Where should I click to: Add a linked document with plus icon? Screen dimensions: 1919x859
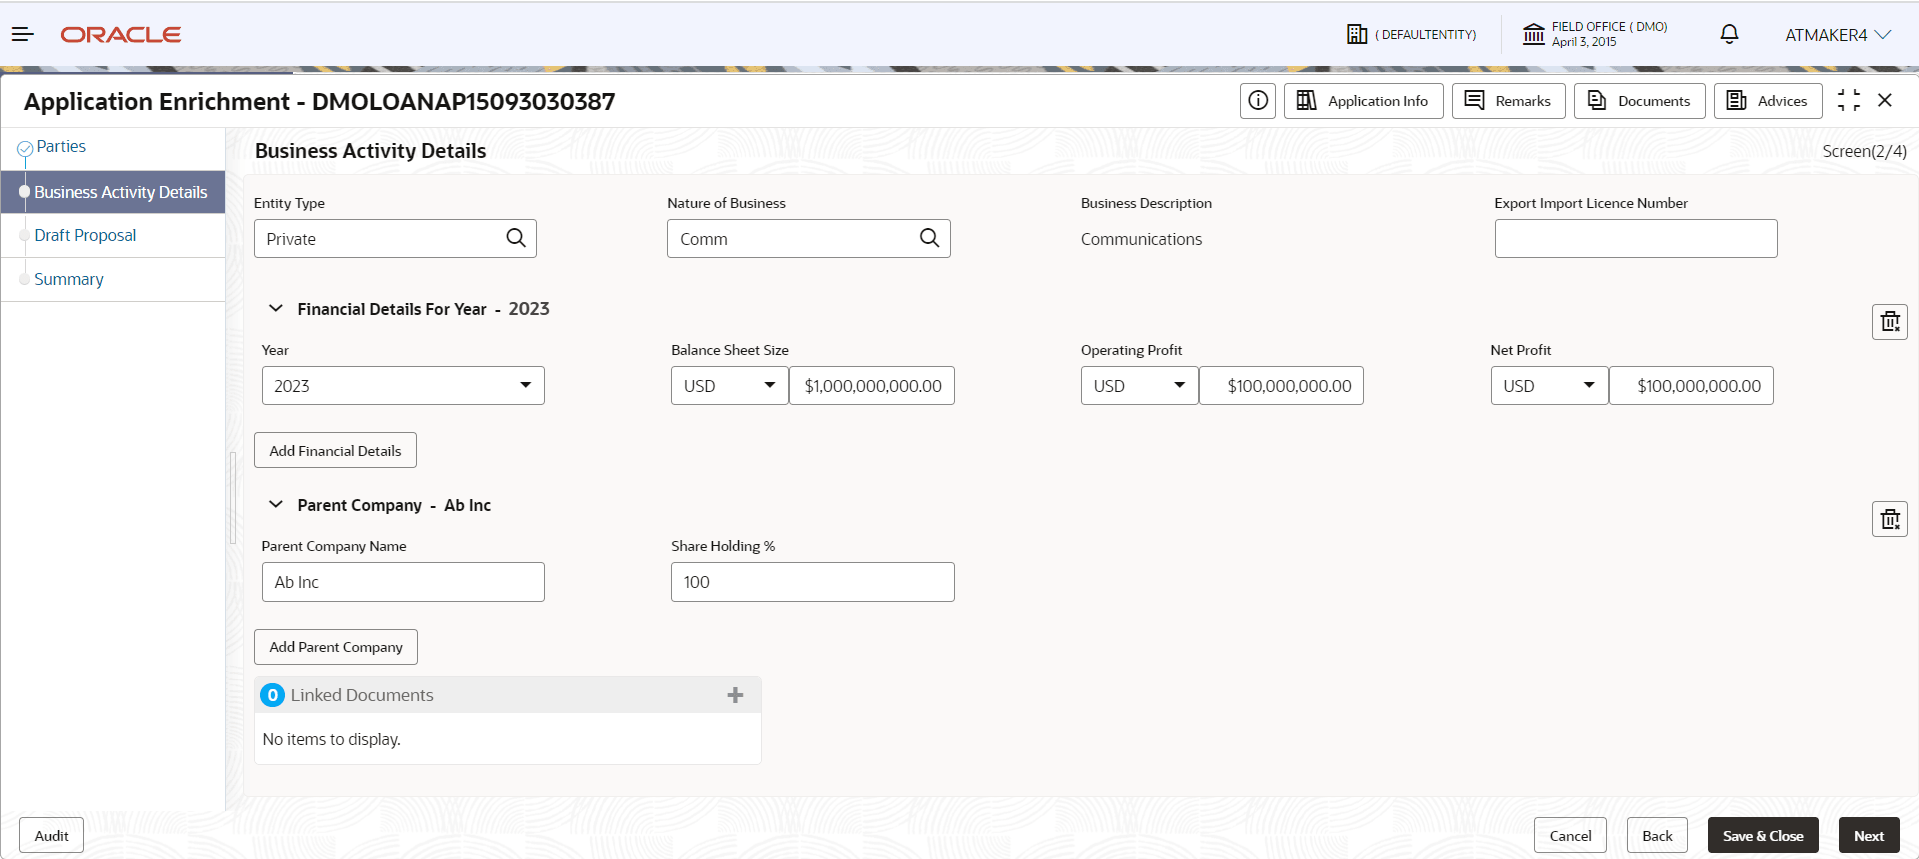point(735,695)
